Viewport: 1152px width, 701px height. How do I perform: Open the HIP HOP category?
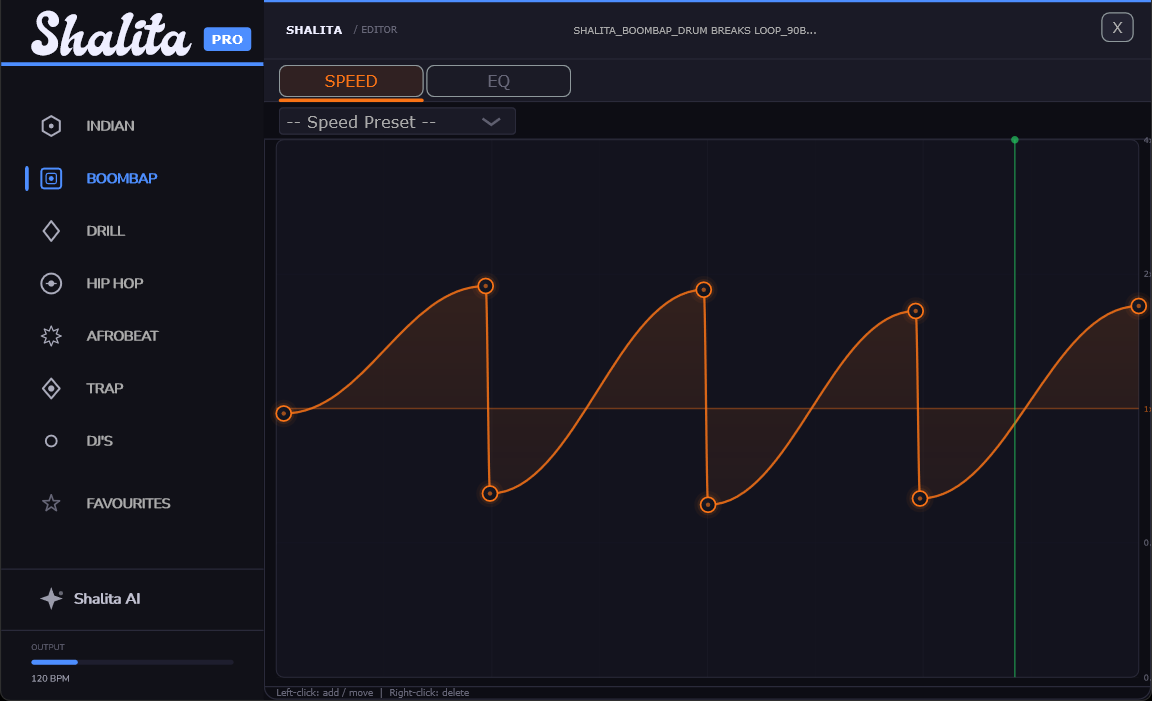pyautogui.click(x=115, y=284)
